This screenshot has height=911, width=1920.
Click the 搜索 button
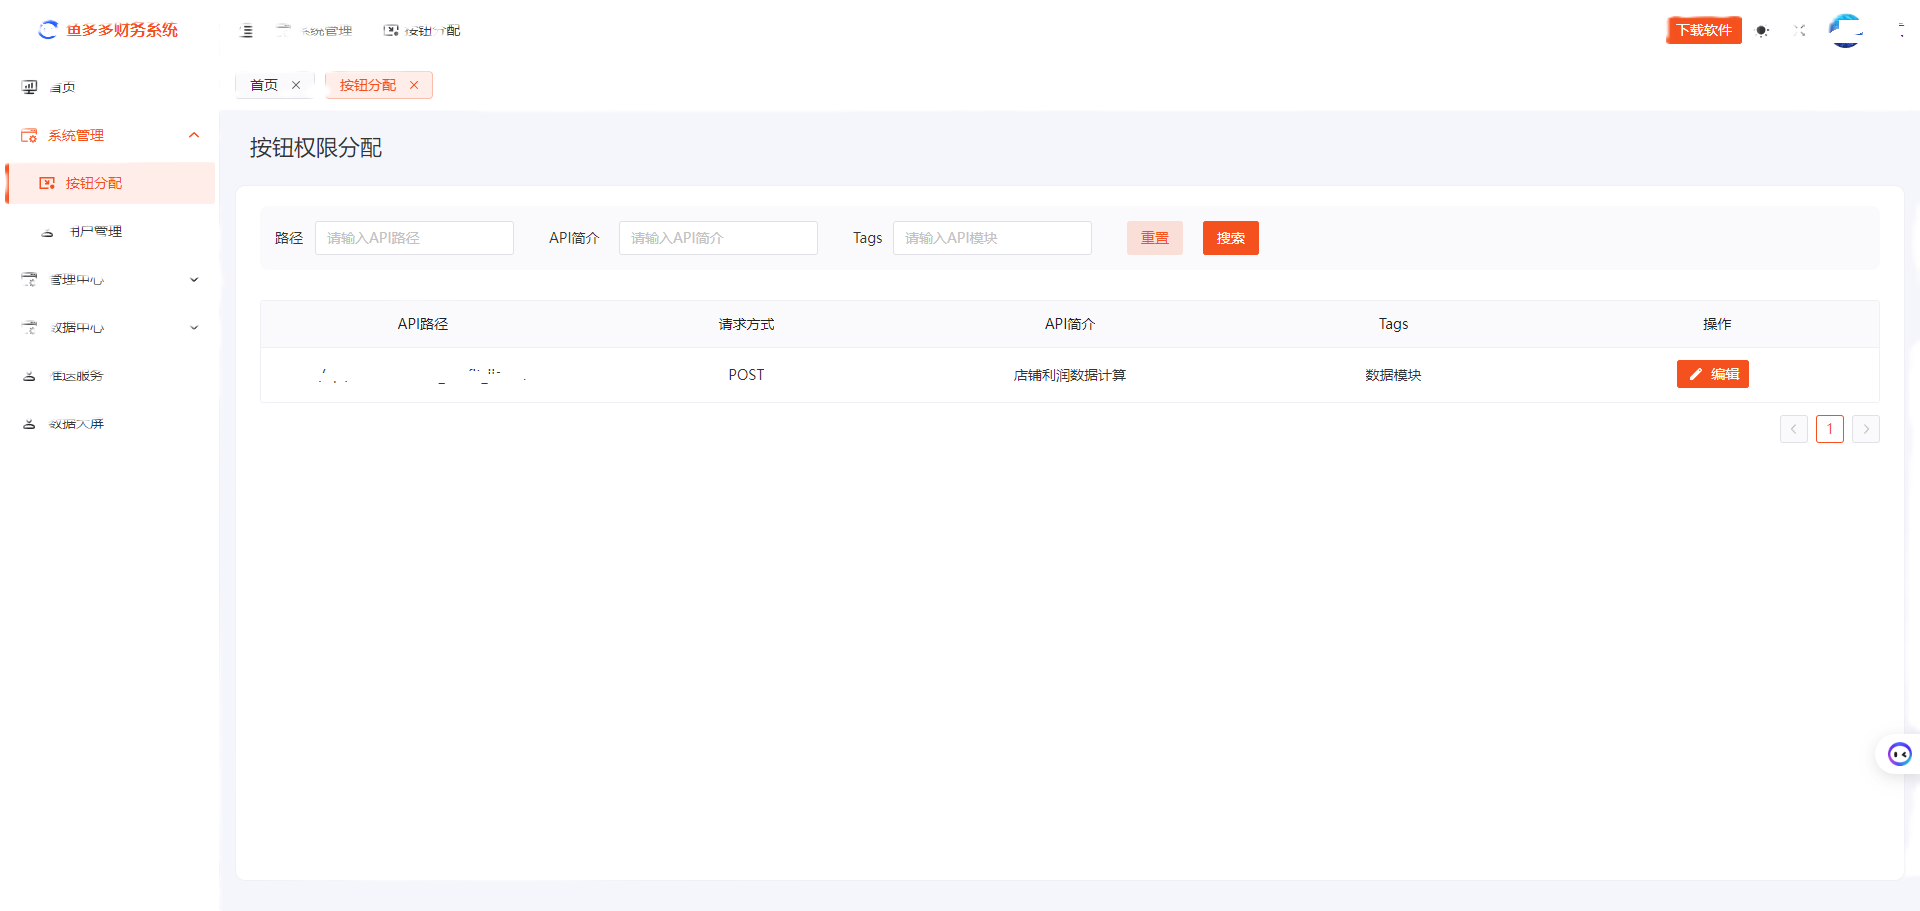(1230, 238)
